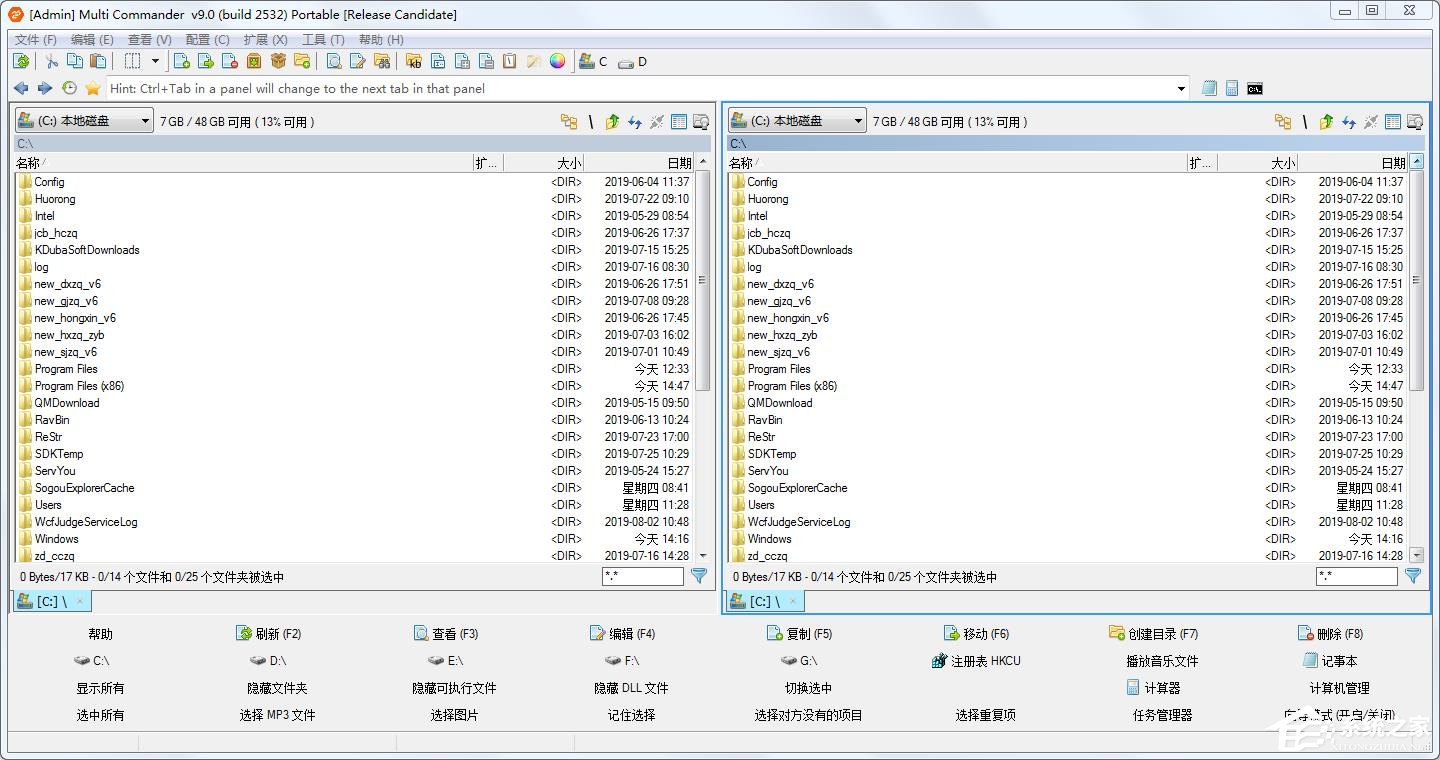Viewport: 1440px width, 760px height.
Task: Click the 创建目录 (F7) button
Action: click(x=1153, y=634)
